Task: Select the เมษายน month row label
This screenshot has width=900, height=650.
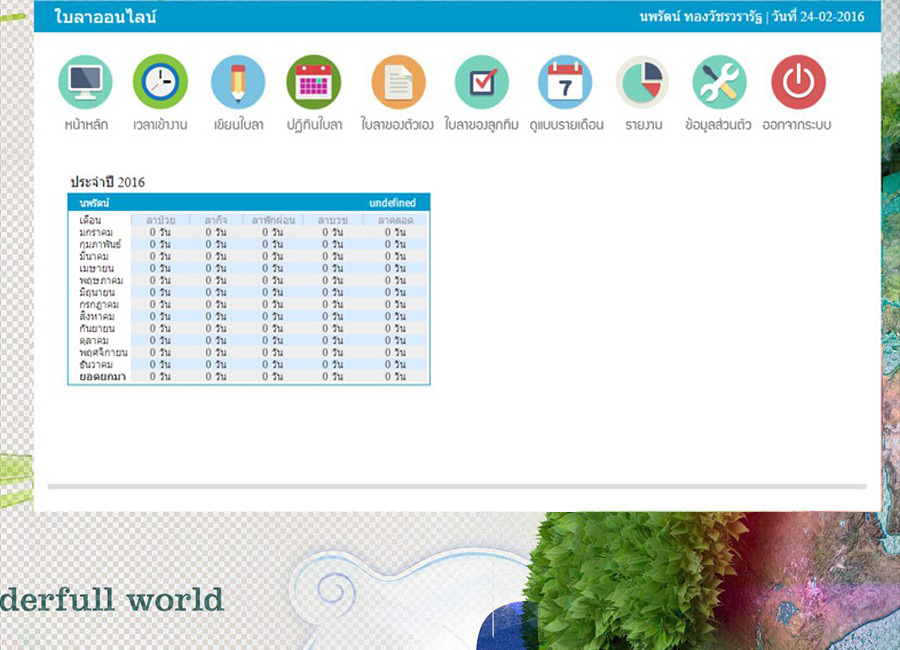Action: [x=96, y=268]
